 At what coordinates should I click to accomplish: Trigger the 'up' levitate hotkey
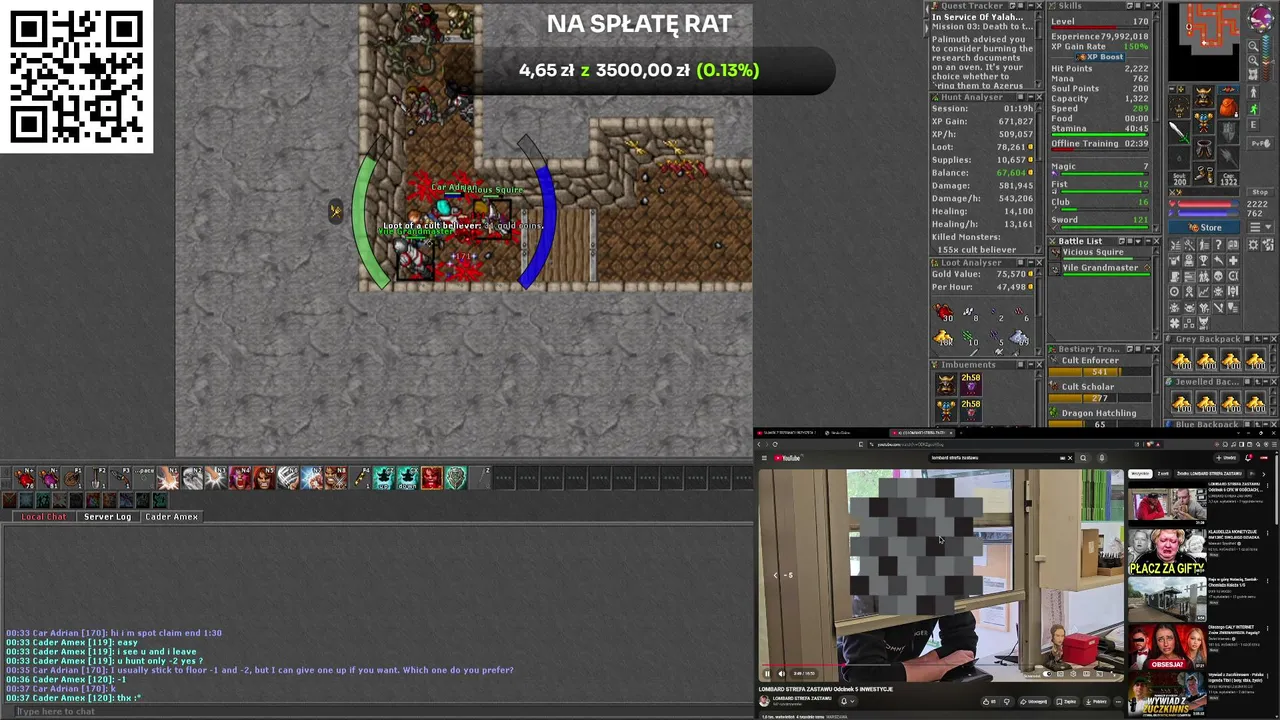383,478
